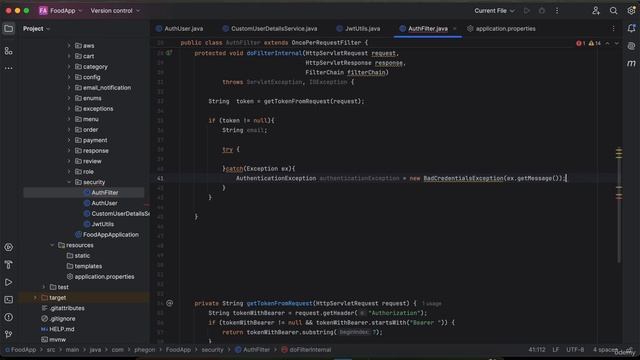This screenshot has height=360, width=640.
Task: Open More tool windows ellipsis in left sidebar
Action: pyautogui.click(x=9, y=68)
